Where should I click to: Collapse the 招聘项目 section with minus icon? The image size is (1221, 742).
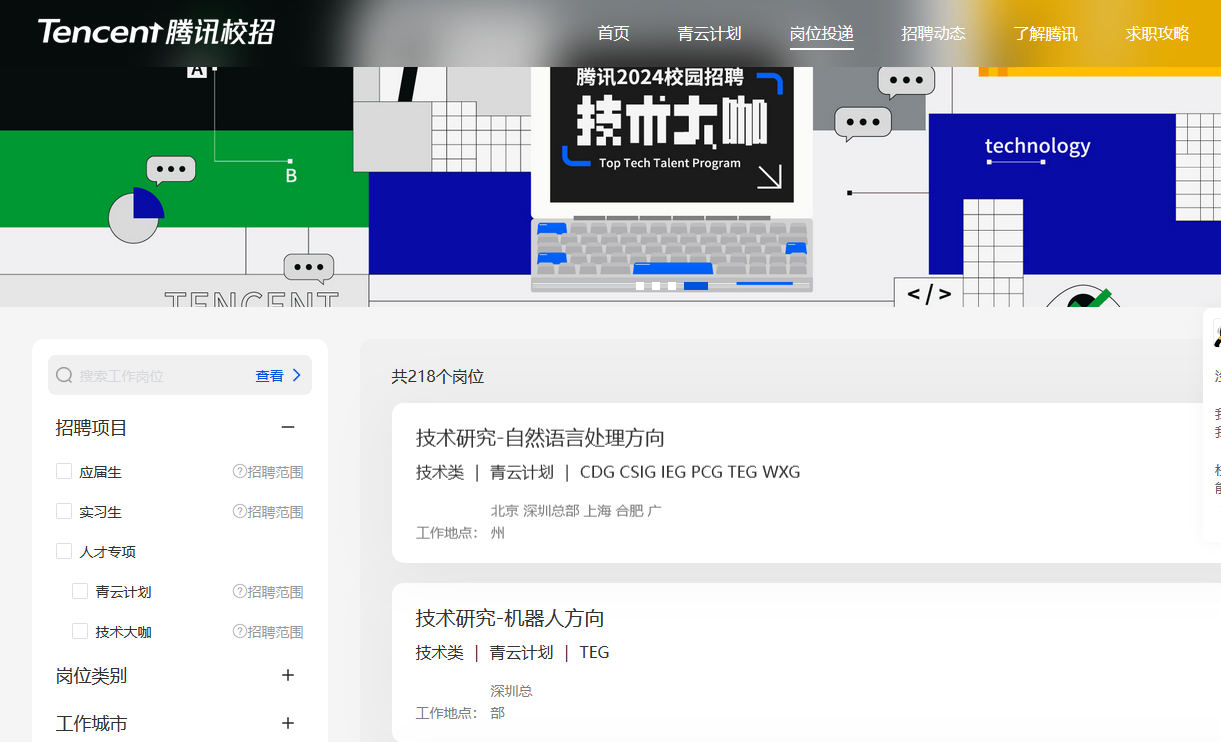(x=288, y=427)
